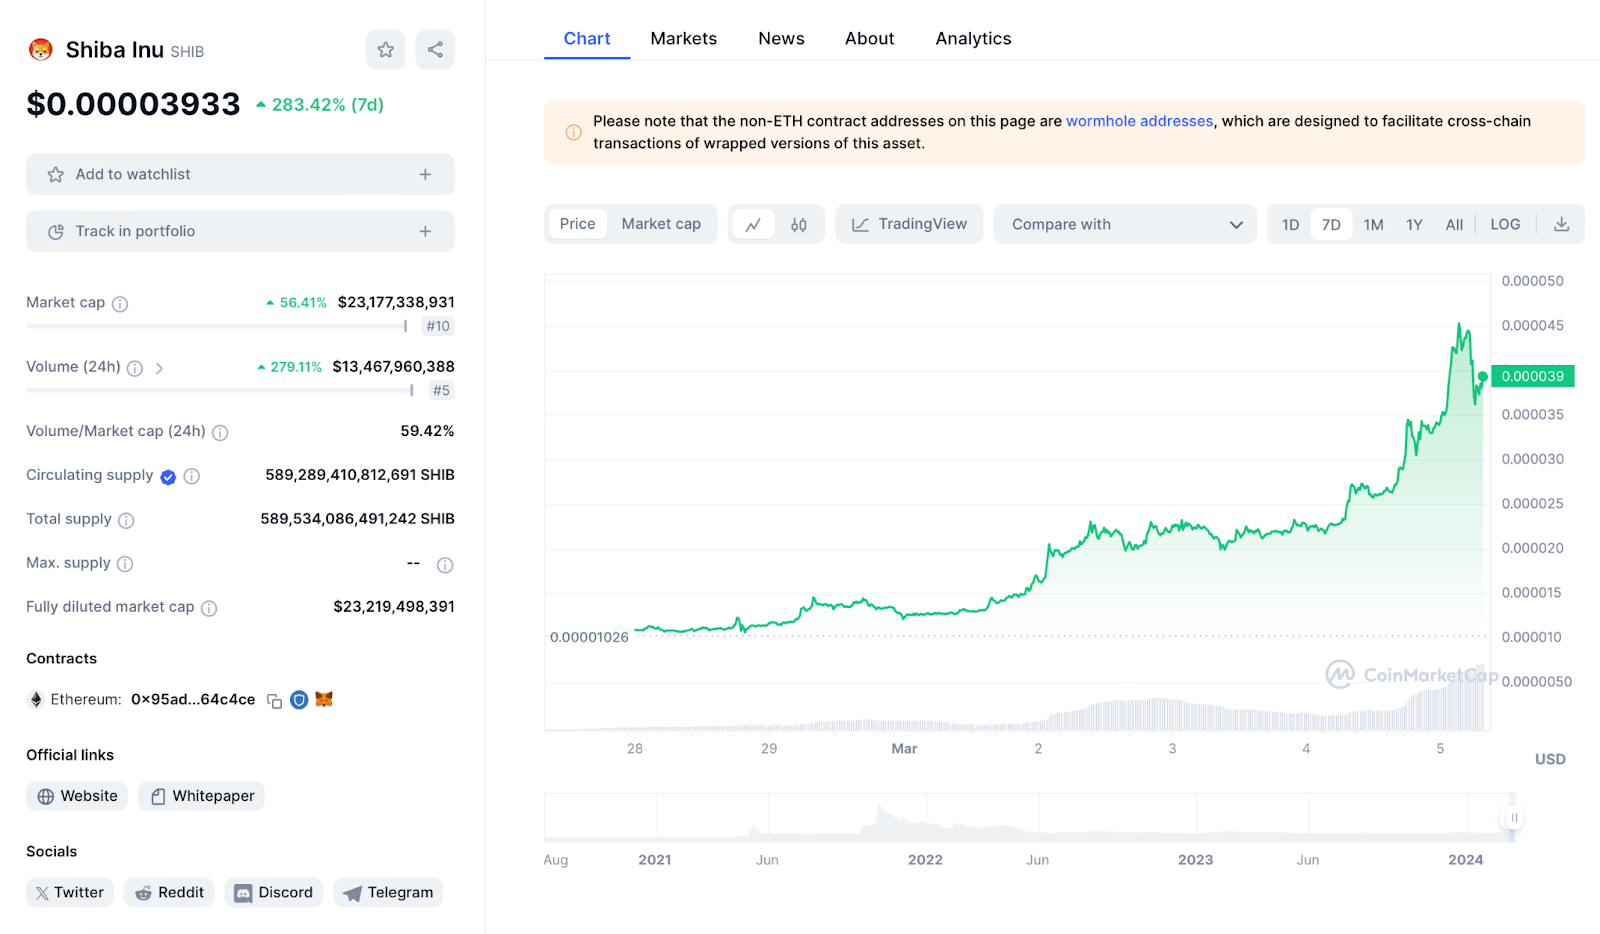Viewport: 1600px width, 934px height.
Task: Toggle LOG scale on chart
Action: (1505, 224)
